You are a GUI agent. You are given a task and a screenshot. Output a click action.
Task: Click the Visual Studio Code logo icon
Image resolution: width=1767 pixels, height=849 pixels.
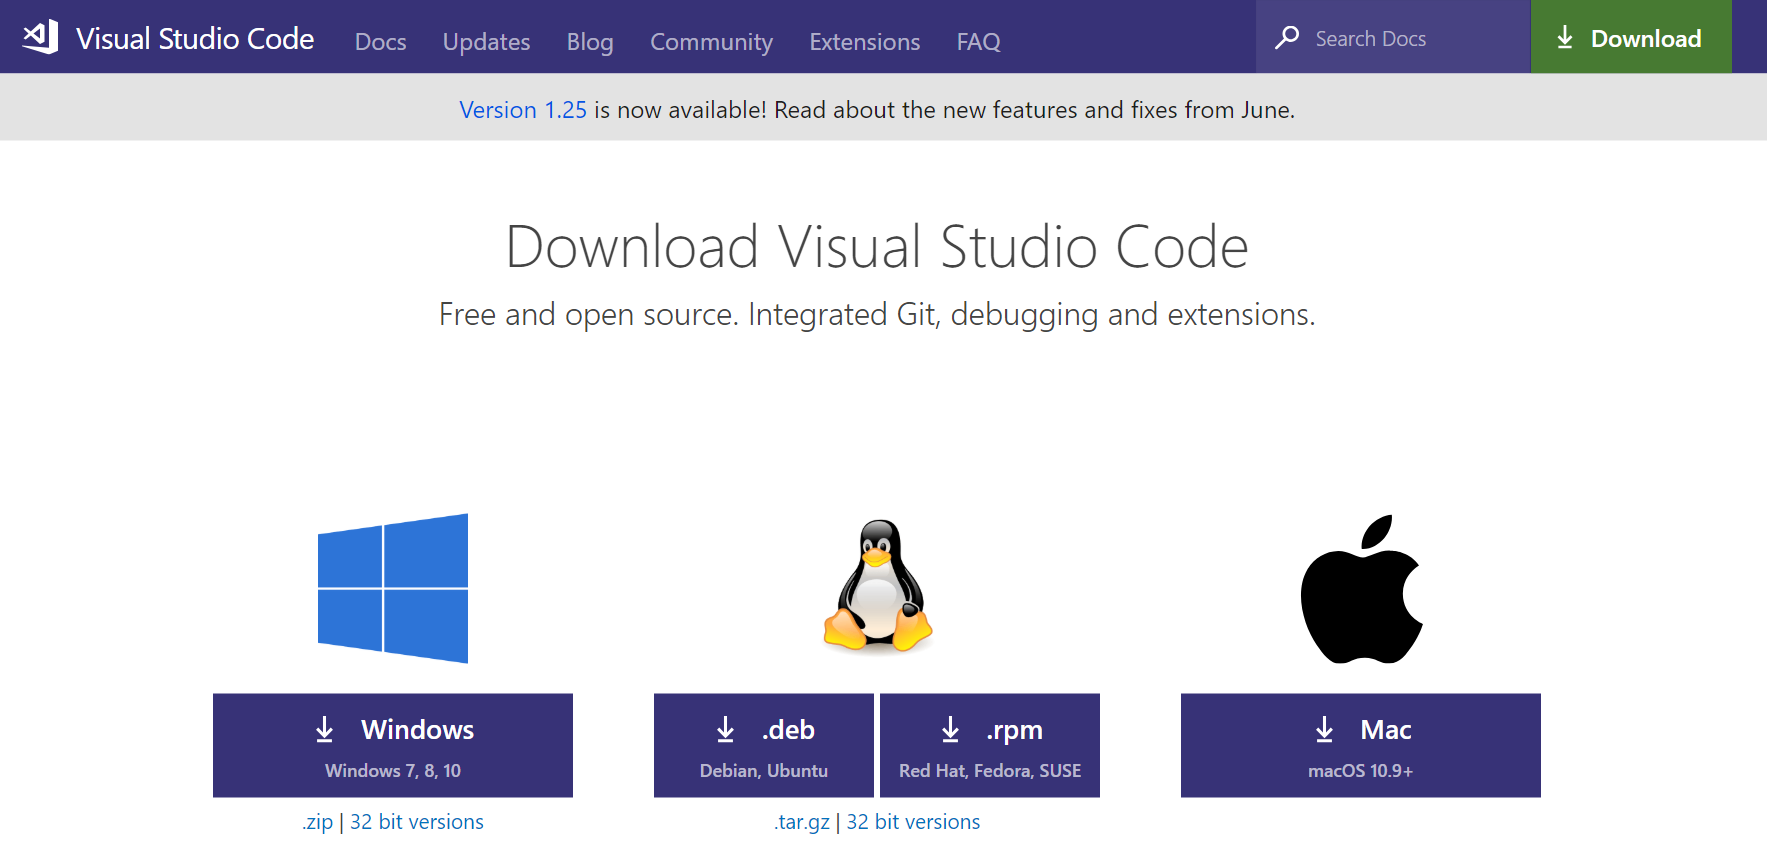tap(41, 37)
